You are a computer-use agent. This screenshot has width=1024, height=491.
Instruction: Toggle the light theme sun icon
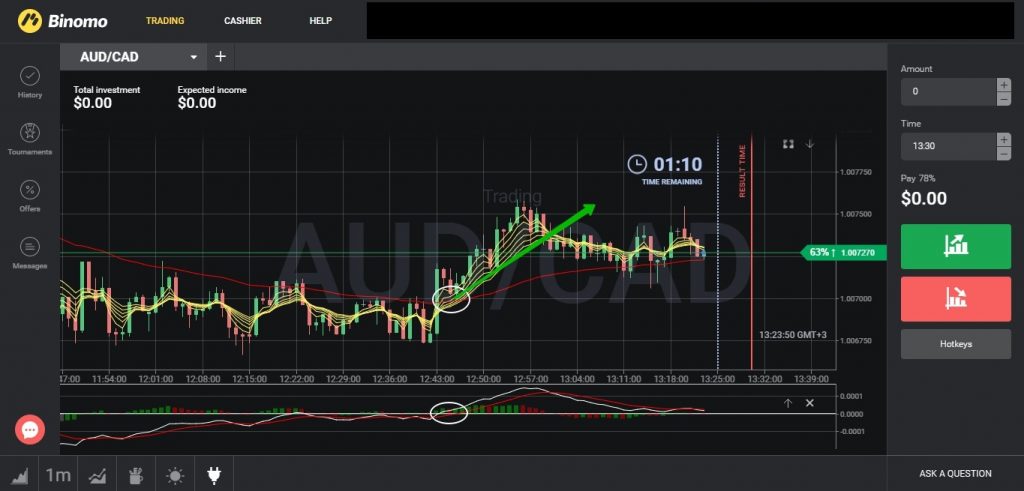coord(175,476)
